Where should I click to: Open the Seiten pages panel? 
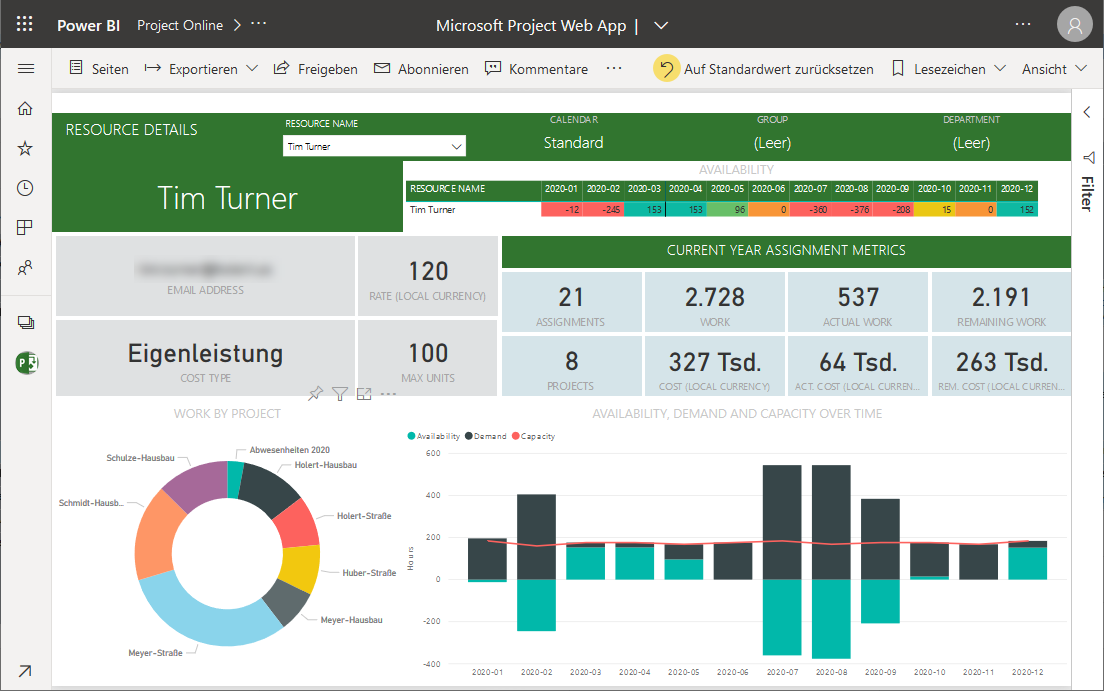99,68
